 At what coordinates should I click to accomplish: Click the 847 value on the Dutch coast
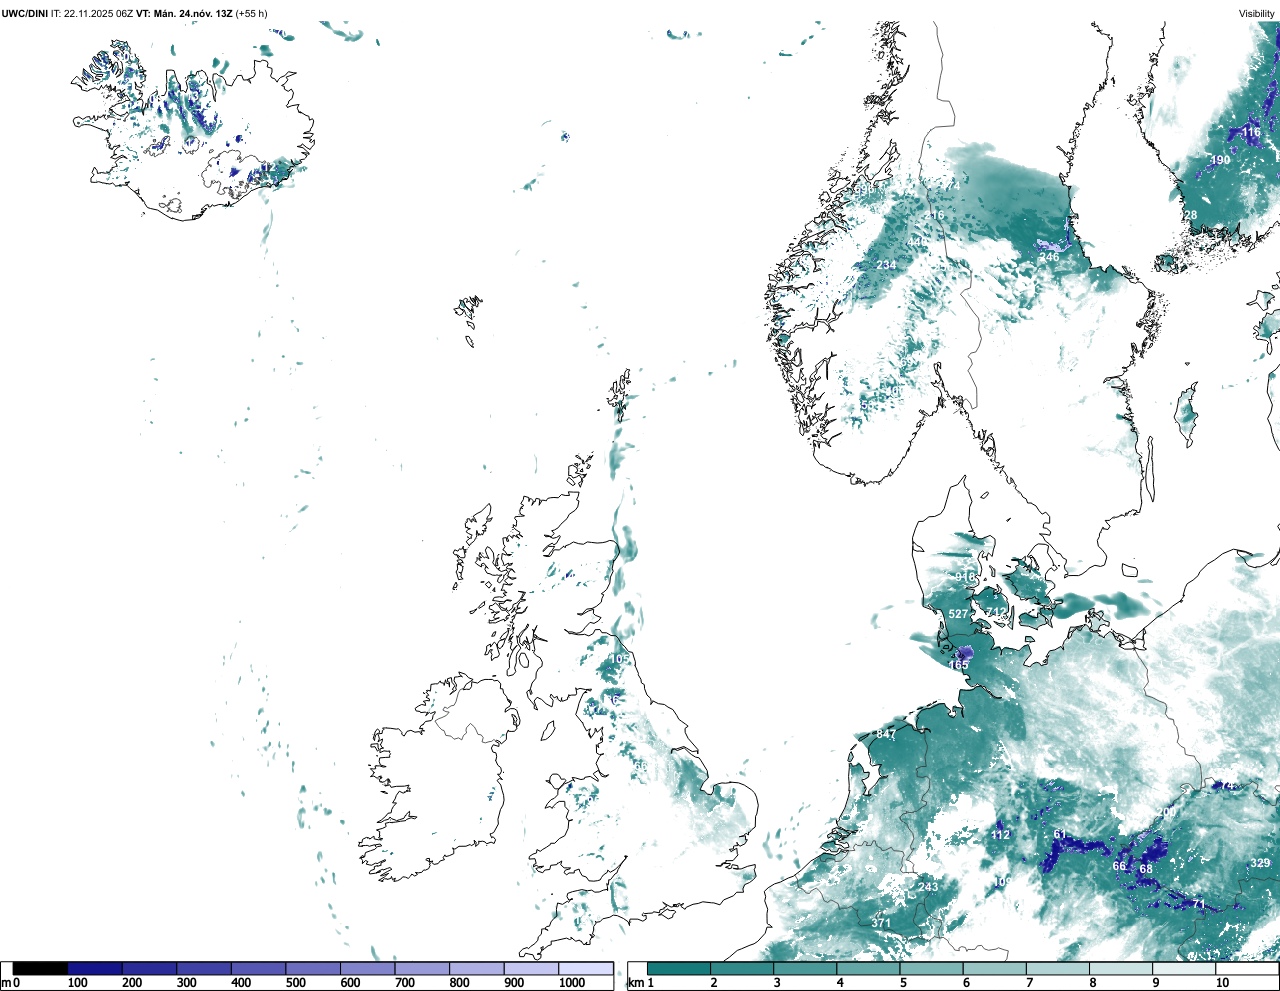coord(886,734)
